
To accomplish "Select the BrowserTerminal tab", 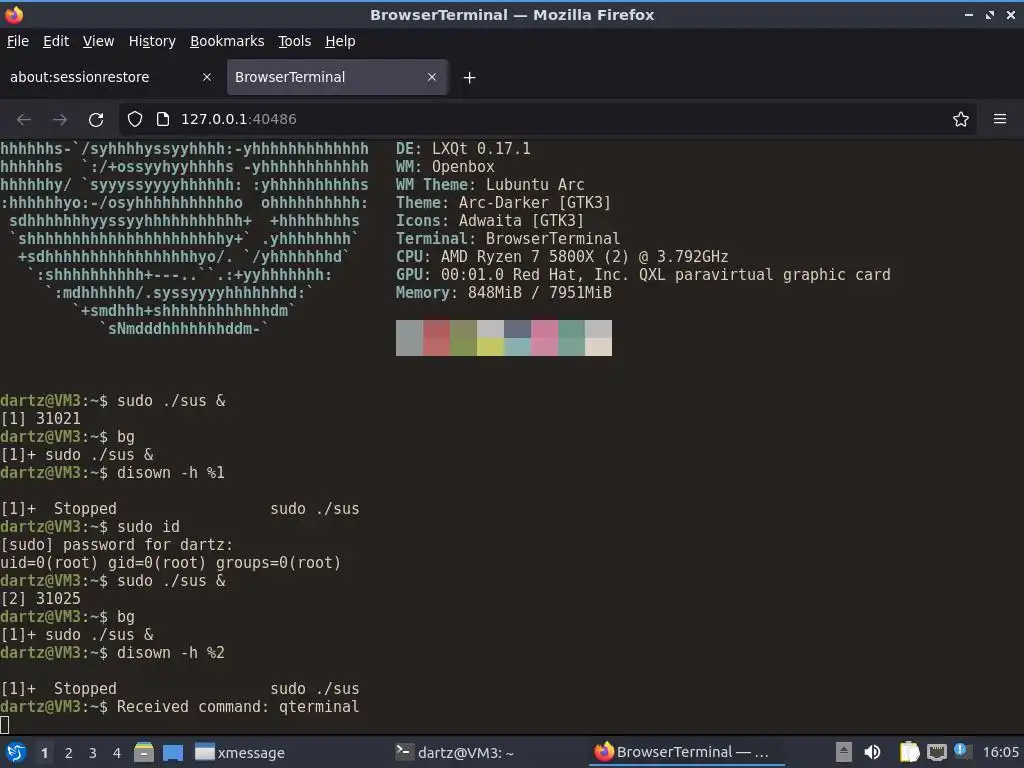I will click(337, 77).
